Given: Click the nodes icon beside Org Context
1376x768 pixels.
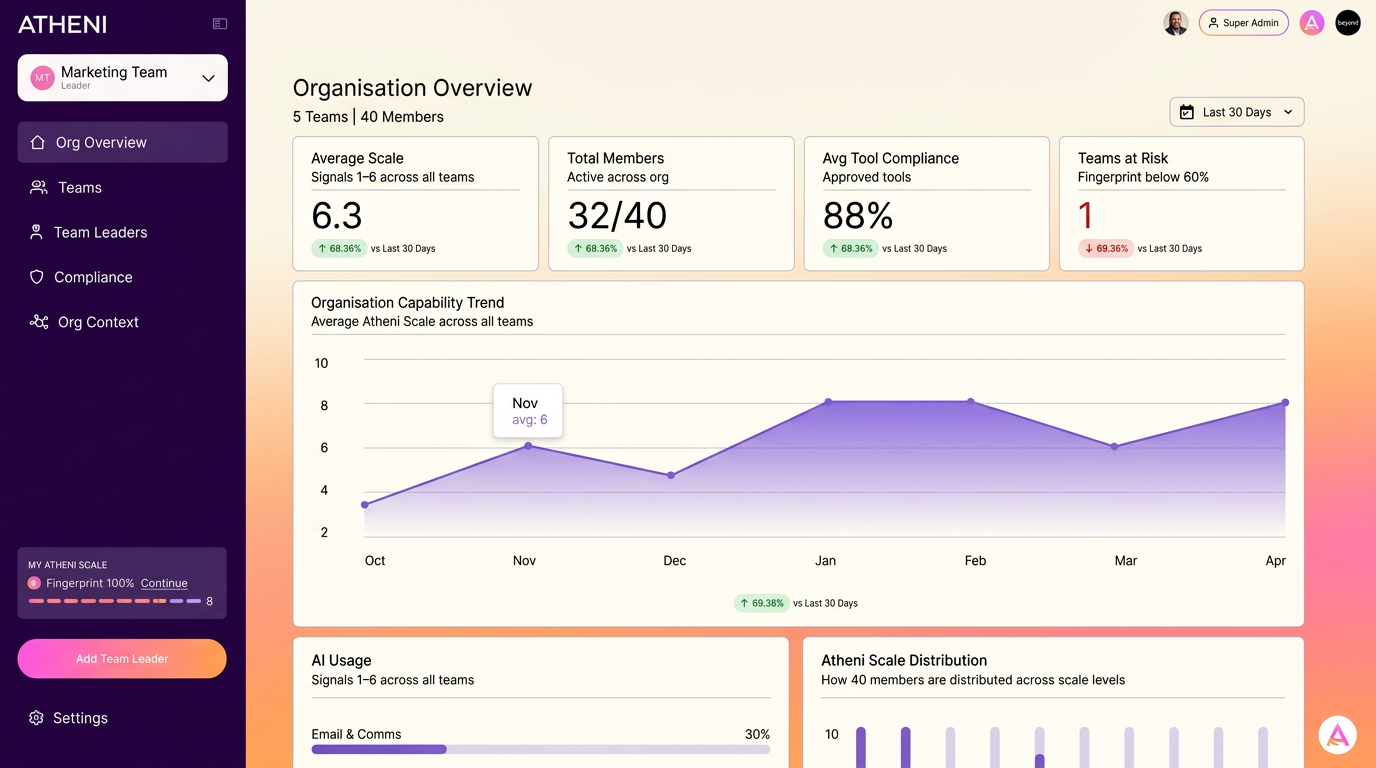Looking at the screenshot, I should [39, 322].
